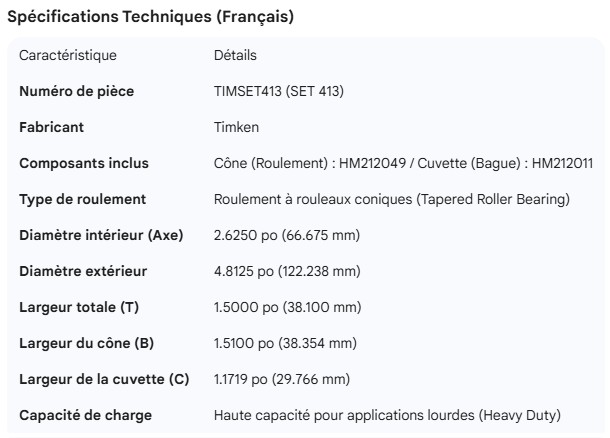Select the Caractéristique column header
The image size is (610, 438).
pyautogui.click(x=68, y=55)
